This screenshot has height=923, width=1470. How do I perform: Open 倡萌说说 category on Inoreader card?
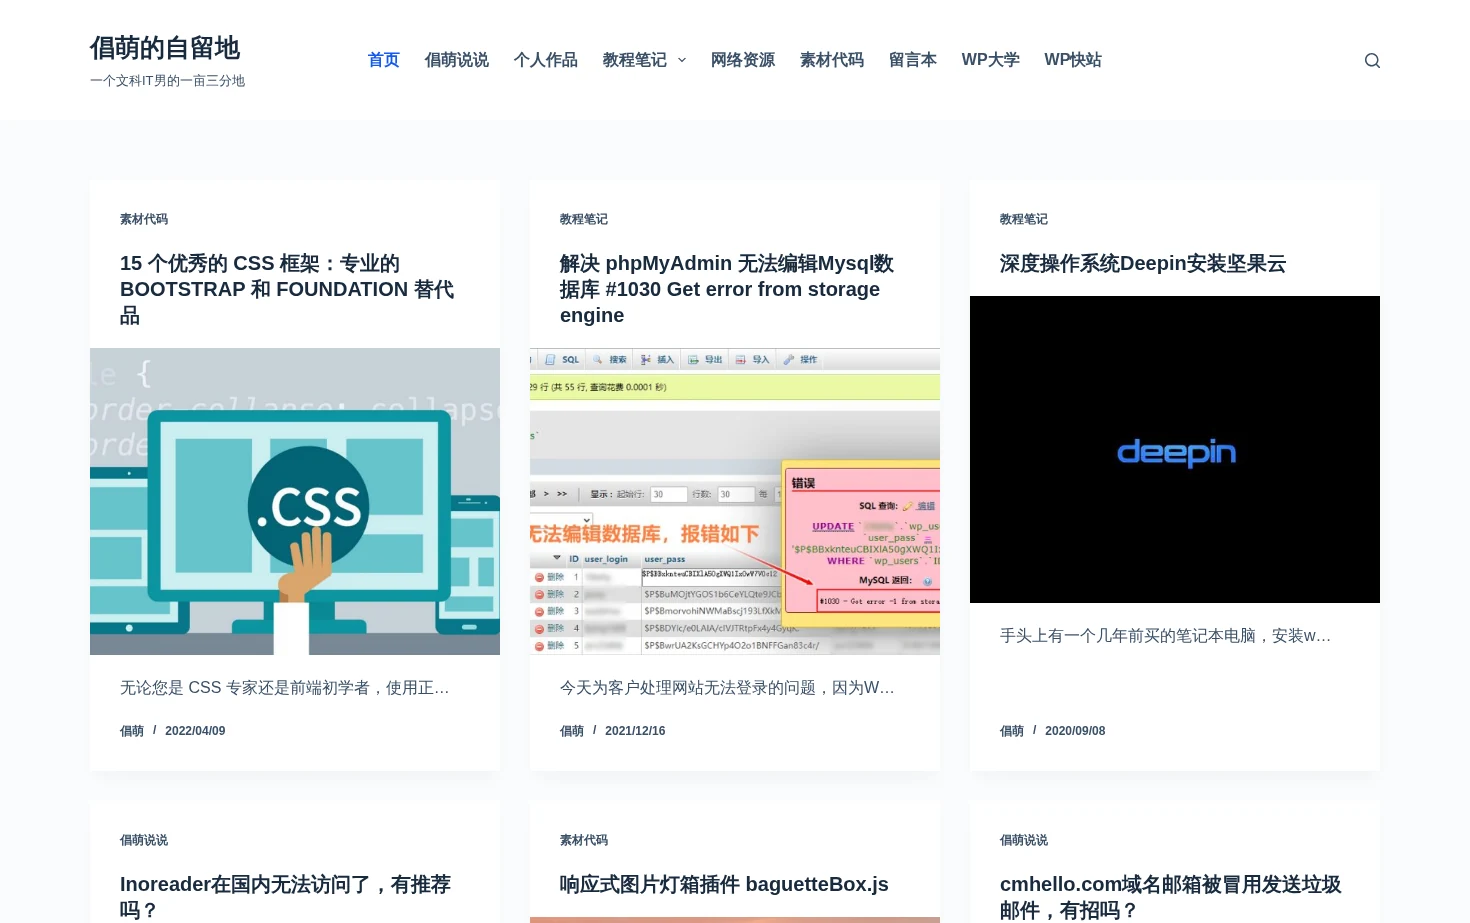point(144,840)
